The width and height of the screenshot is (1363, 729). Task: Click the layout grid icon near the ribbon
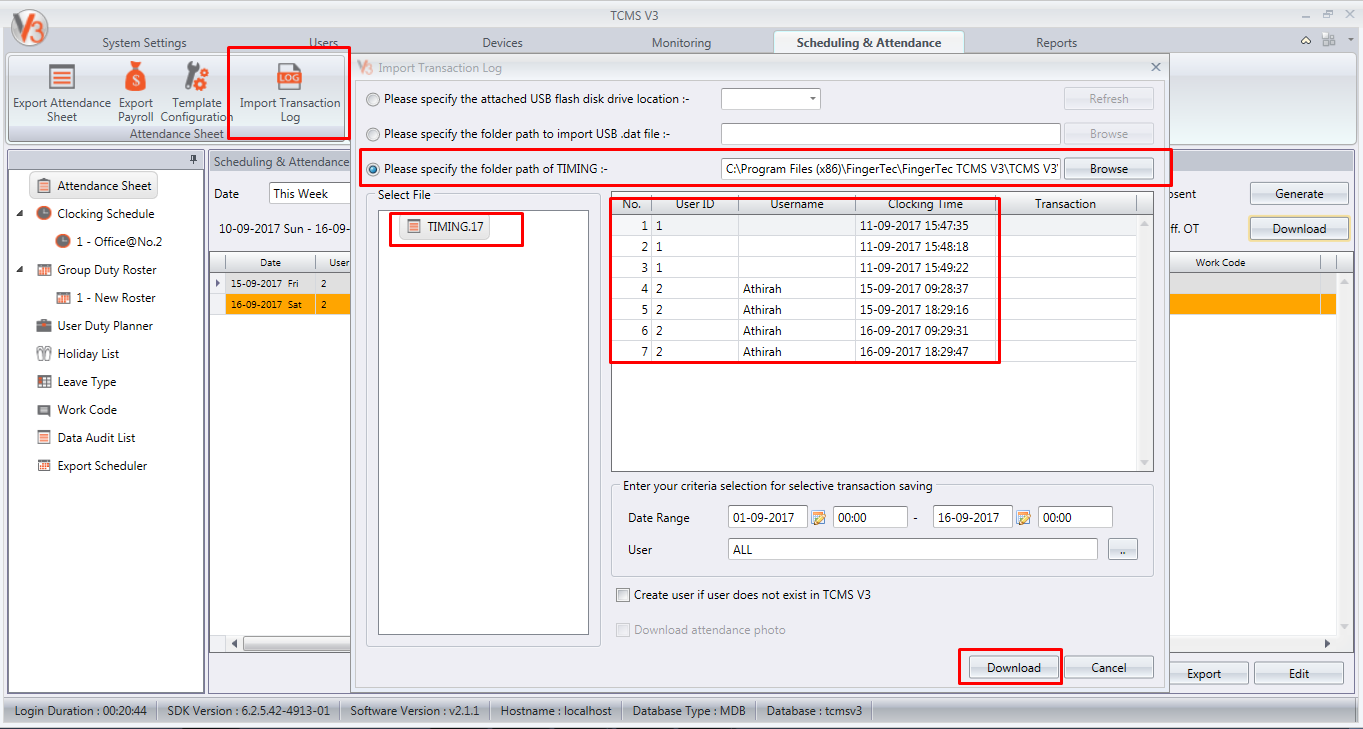[1328, 41]
